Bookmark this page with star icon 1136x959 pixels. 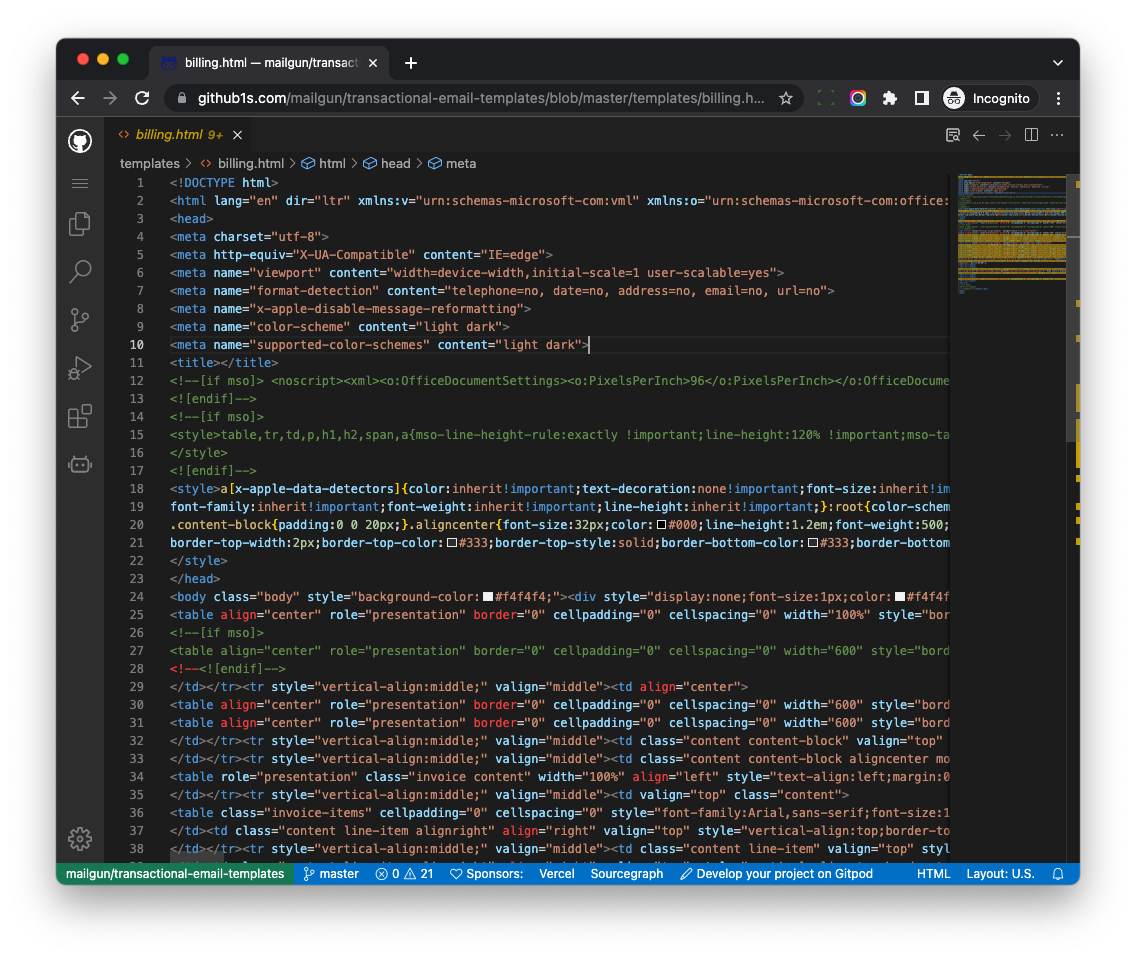786,98
